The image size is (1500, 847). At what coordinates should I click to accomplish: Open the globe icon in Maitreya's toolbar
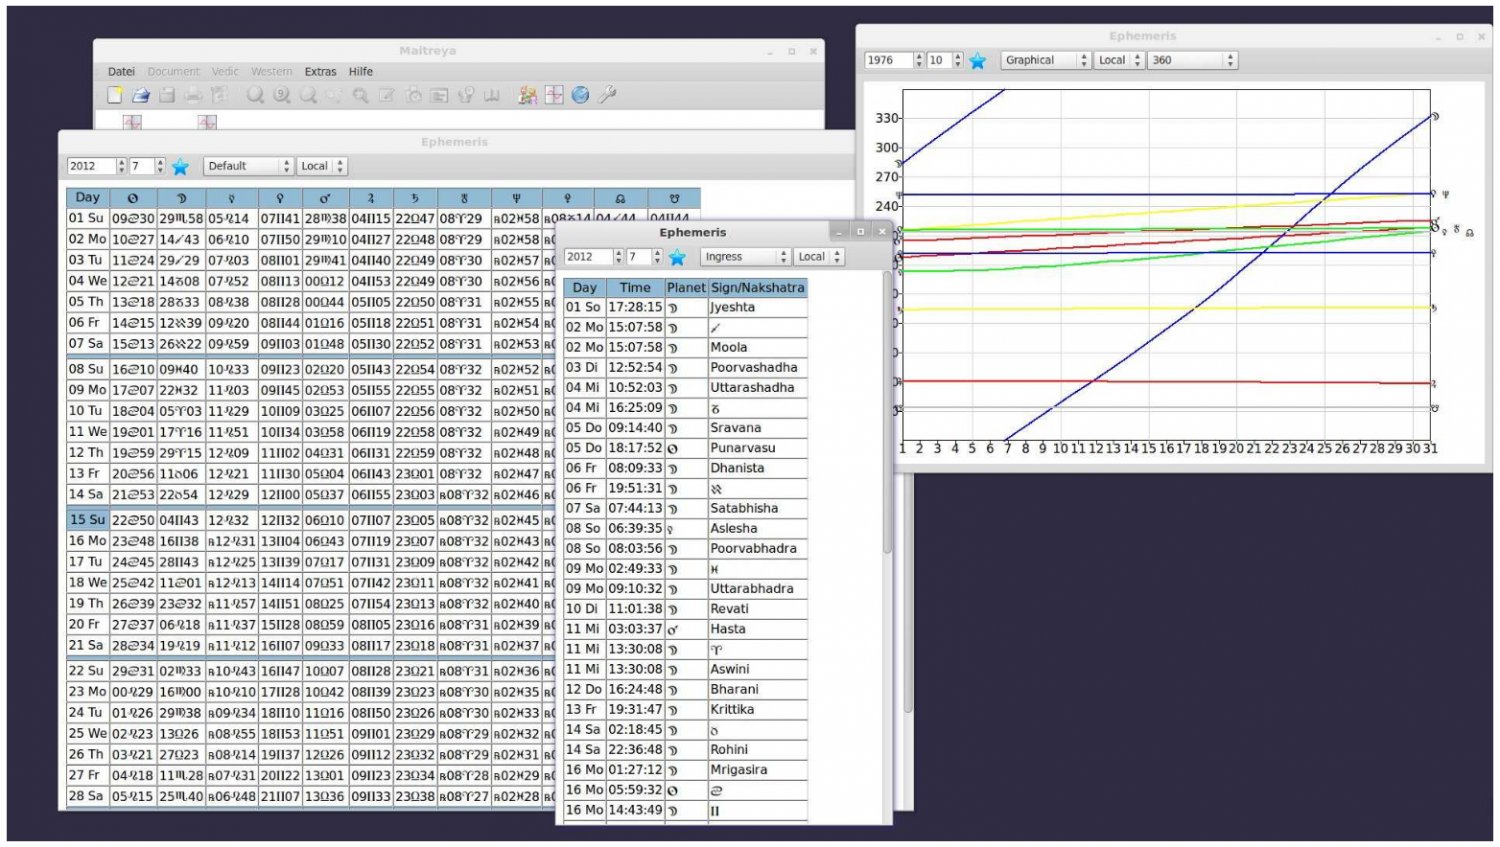pyautogui.click(x=580, y=97)
